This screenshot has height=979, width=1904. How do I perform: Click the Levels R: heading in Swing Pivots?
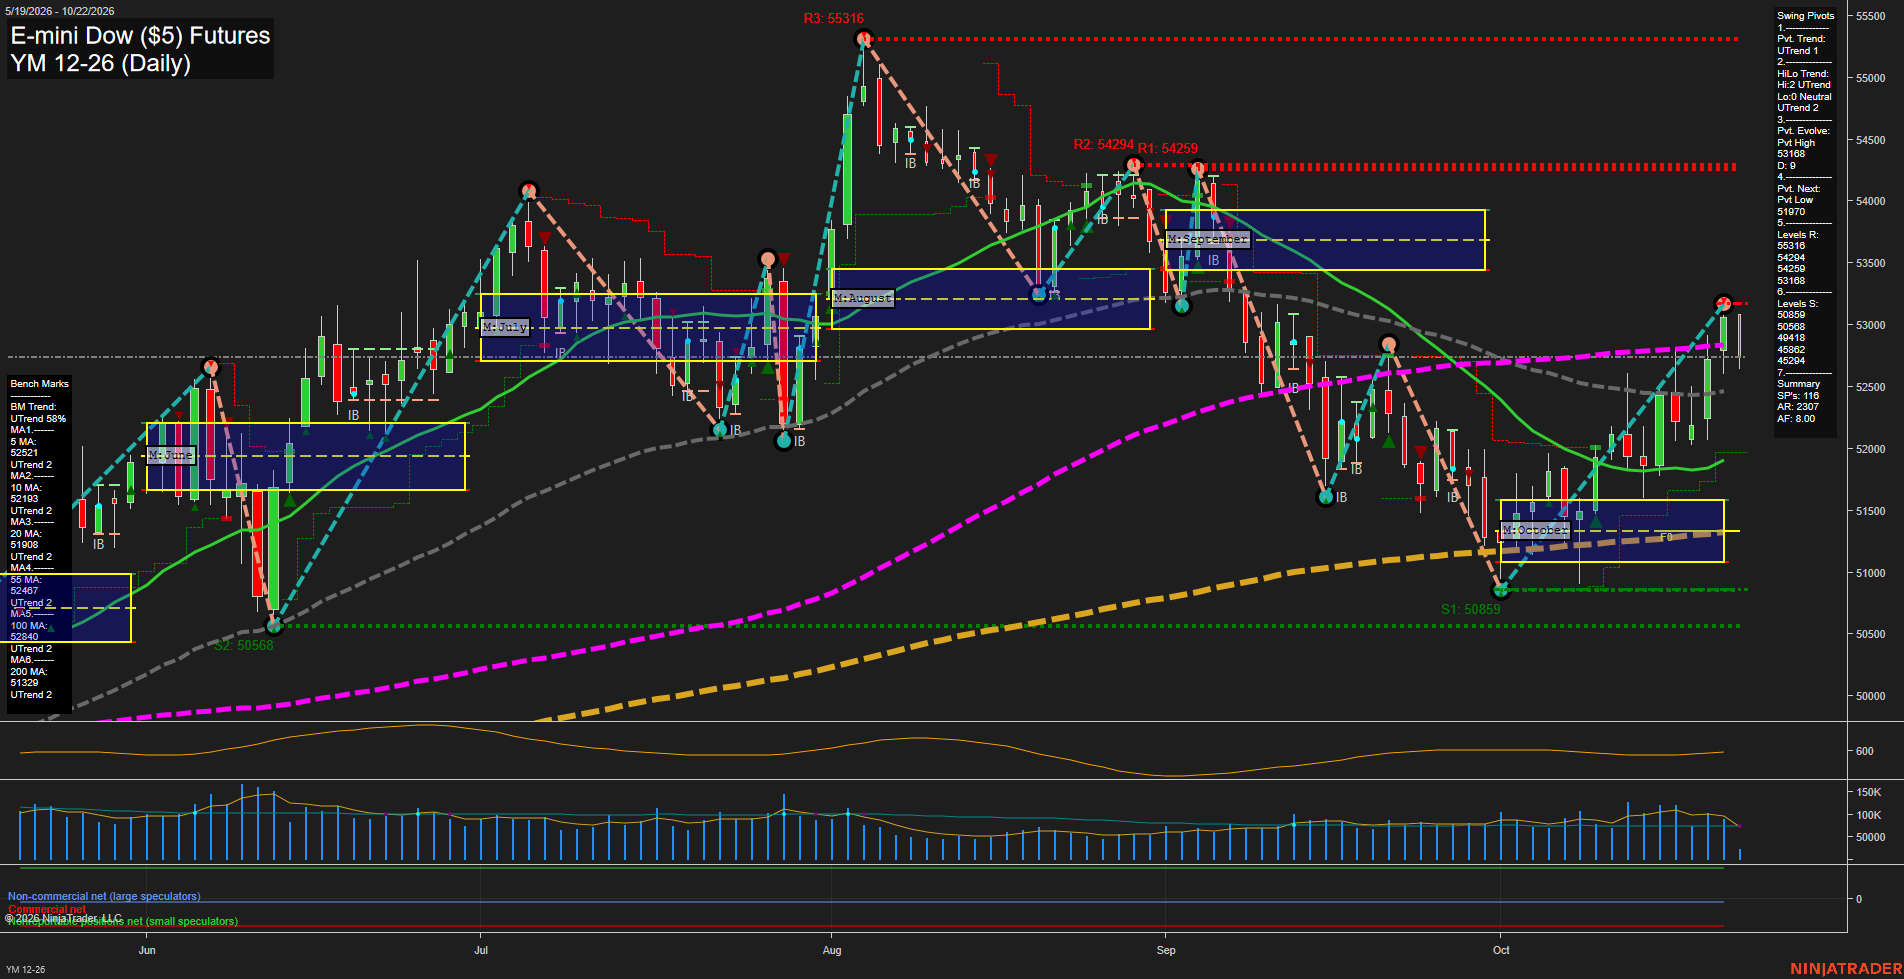pos(1798,235)
